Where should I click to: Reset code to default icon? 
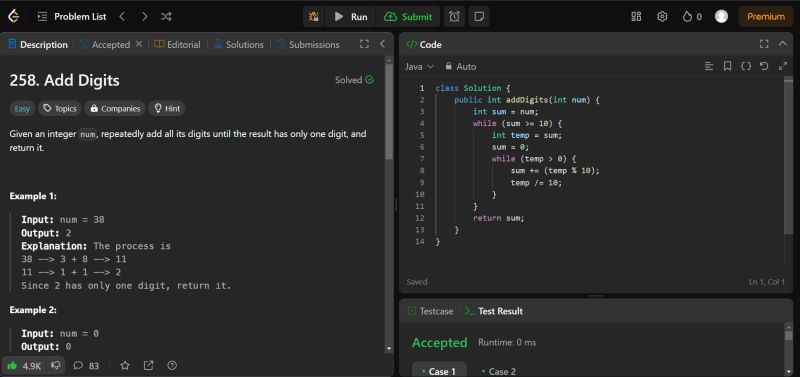764,66
